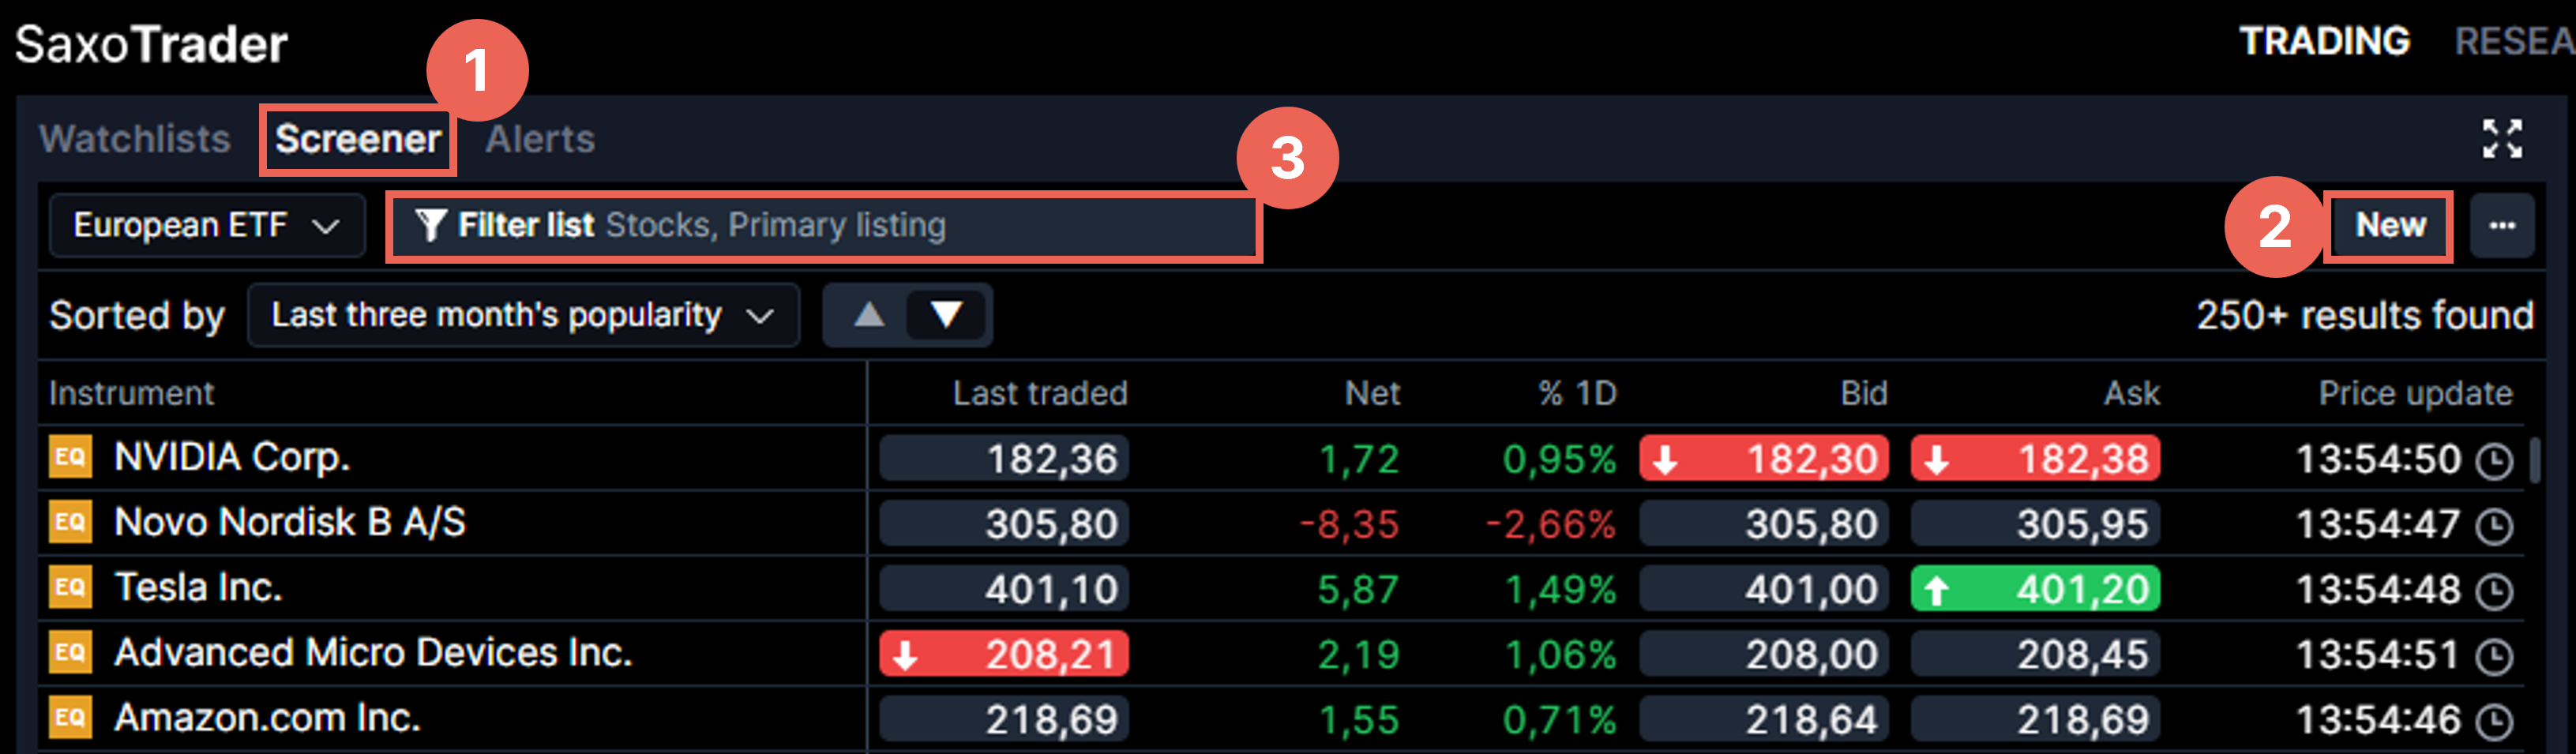This screenshot has width=2576, height=754.
Task: Click the EQ badge next to Tesla Inc.
Action: 70,587
